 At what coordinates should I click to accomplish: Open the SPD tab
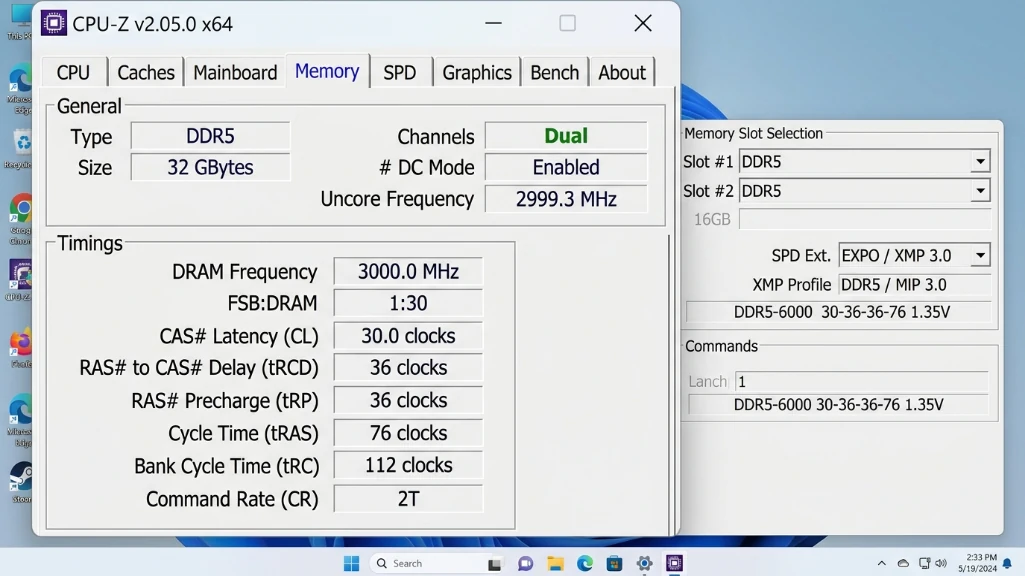399,72
